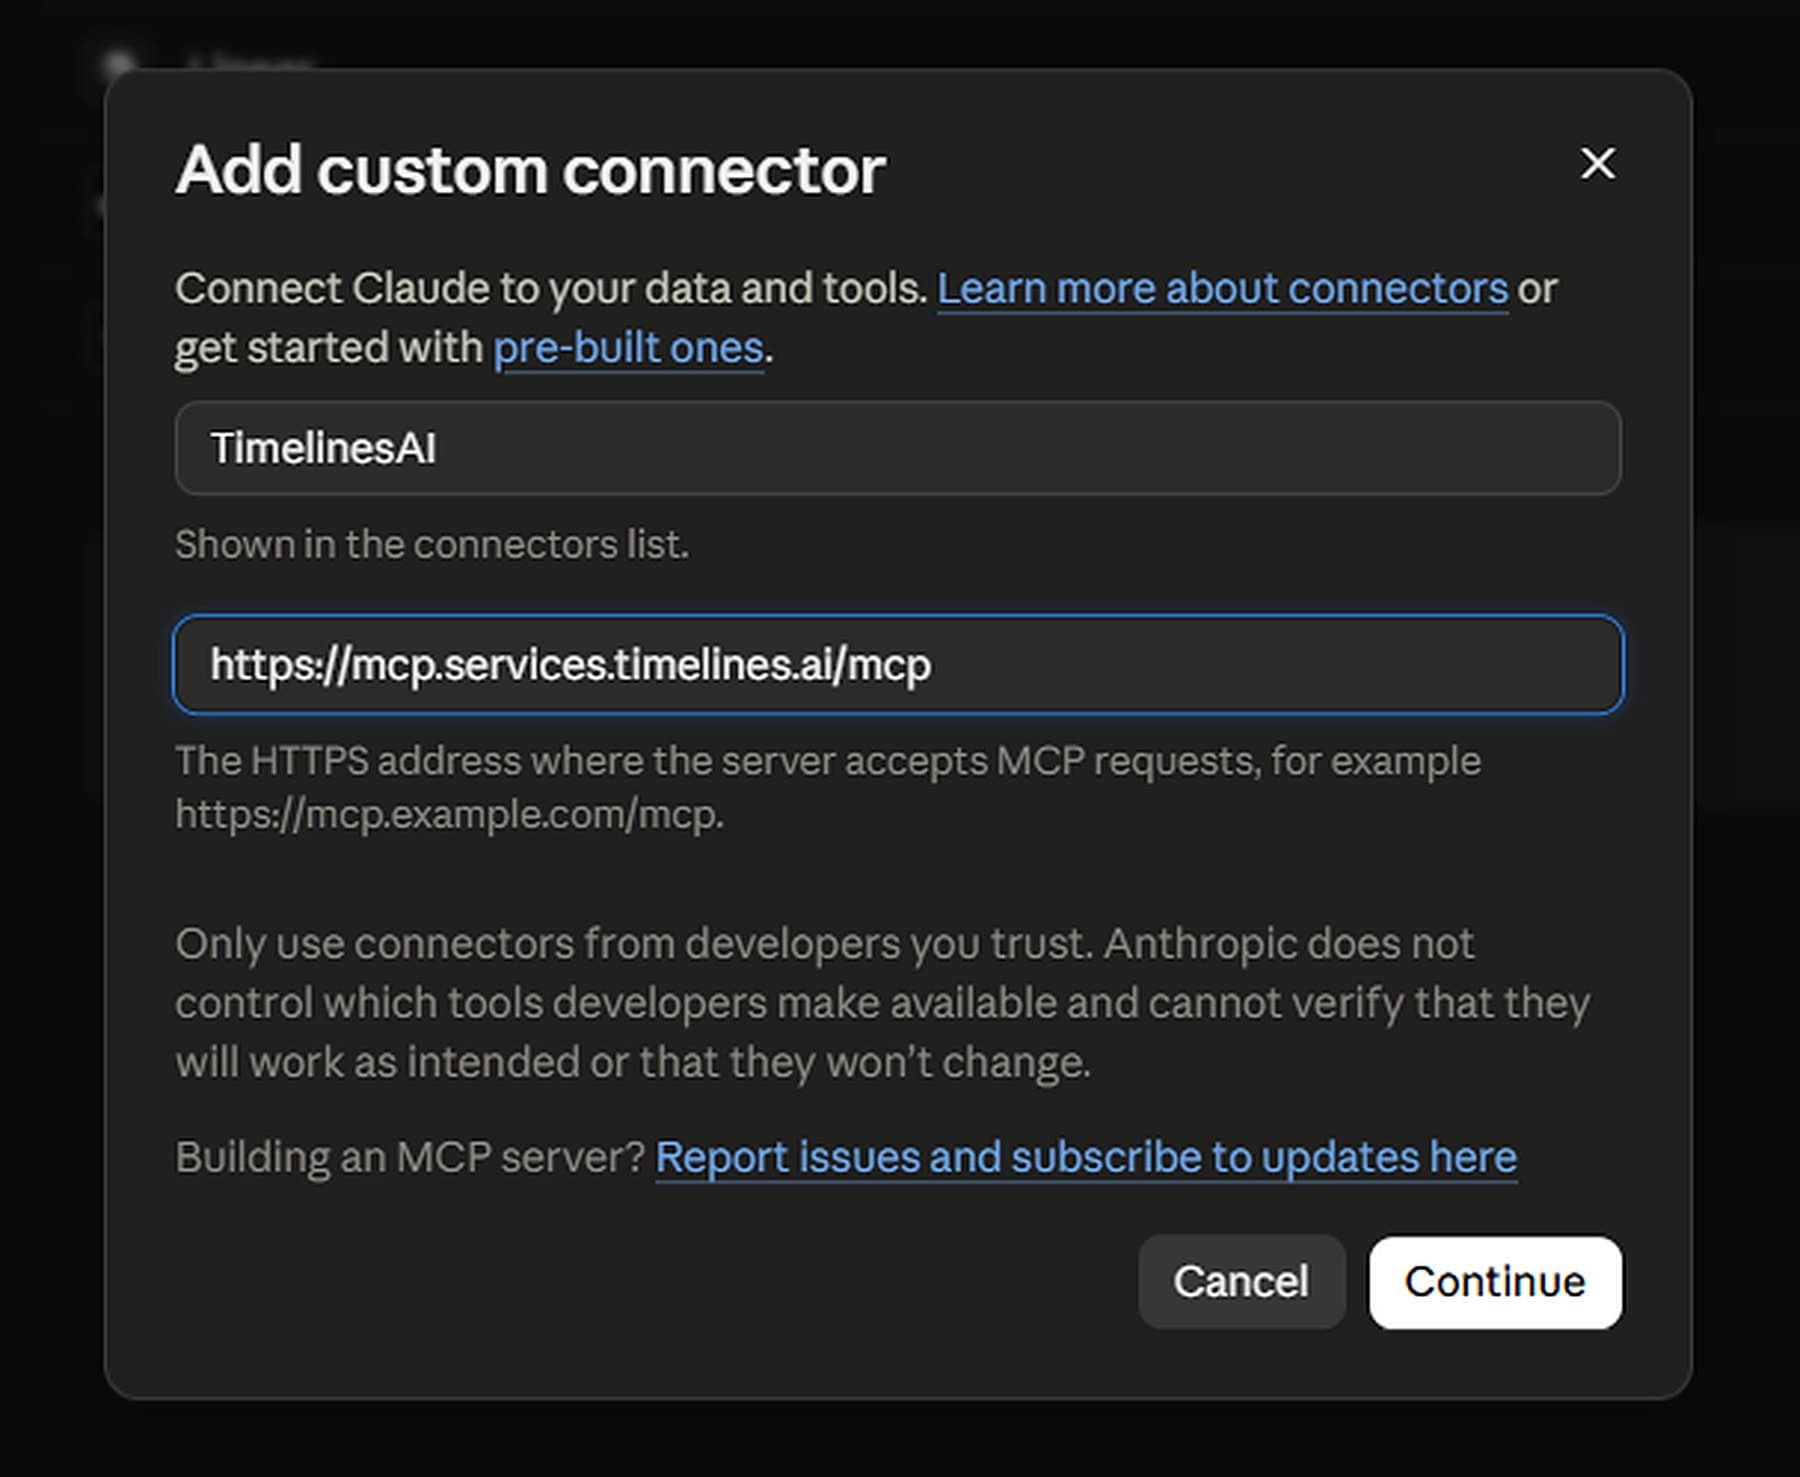Focus the MCP server URL input field
This screenshot has height=1477, width=1800.
[898, 664]
